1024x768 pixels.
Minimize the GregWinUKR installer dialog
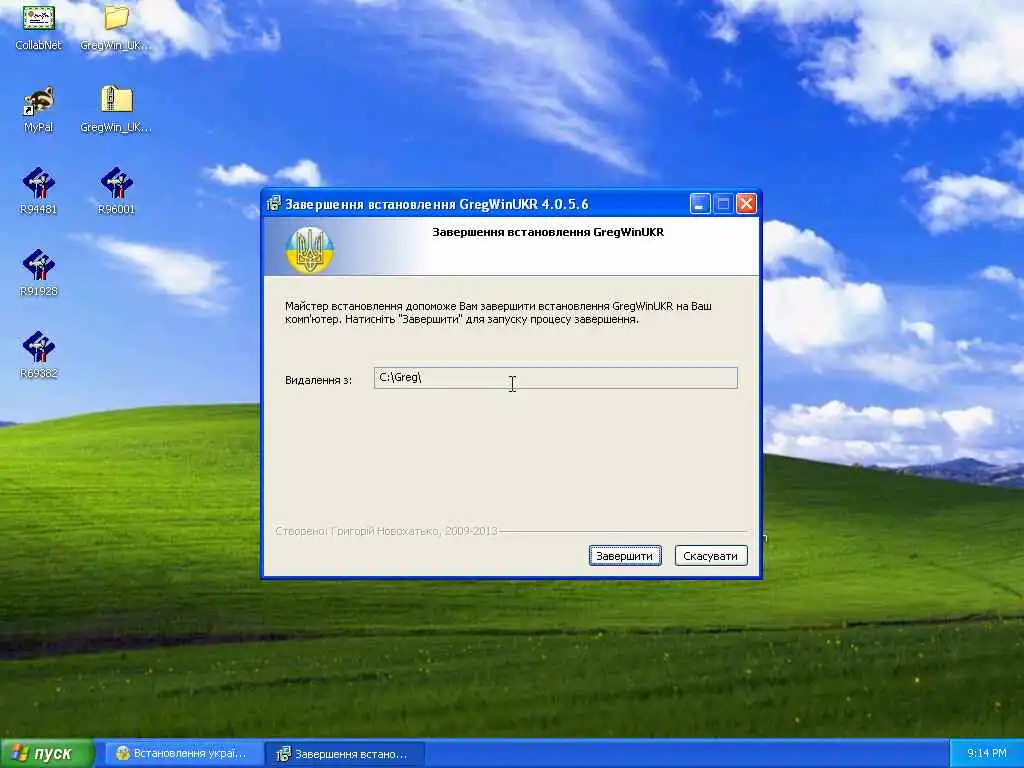click(699, 204)
